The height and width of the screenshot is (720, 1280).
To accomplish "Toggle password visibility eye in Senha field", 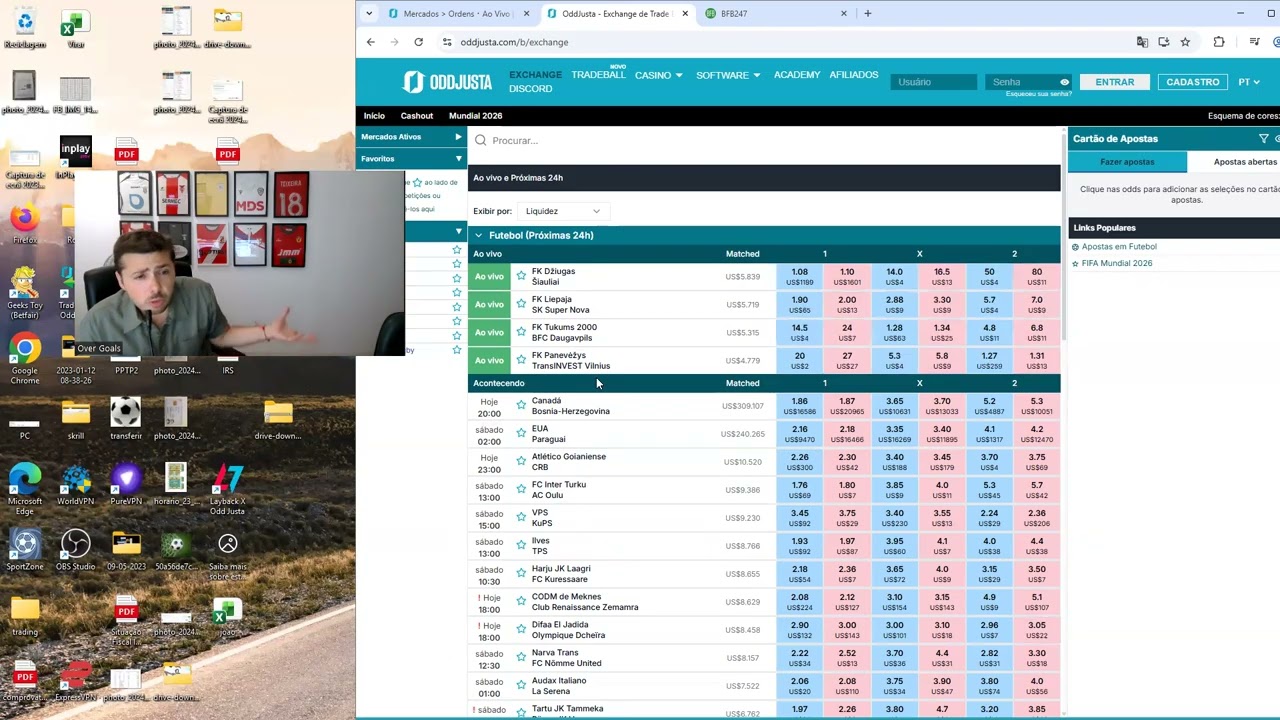I will click(x=1064, y=82).
